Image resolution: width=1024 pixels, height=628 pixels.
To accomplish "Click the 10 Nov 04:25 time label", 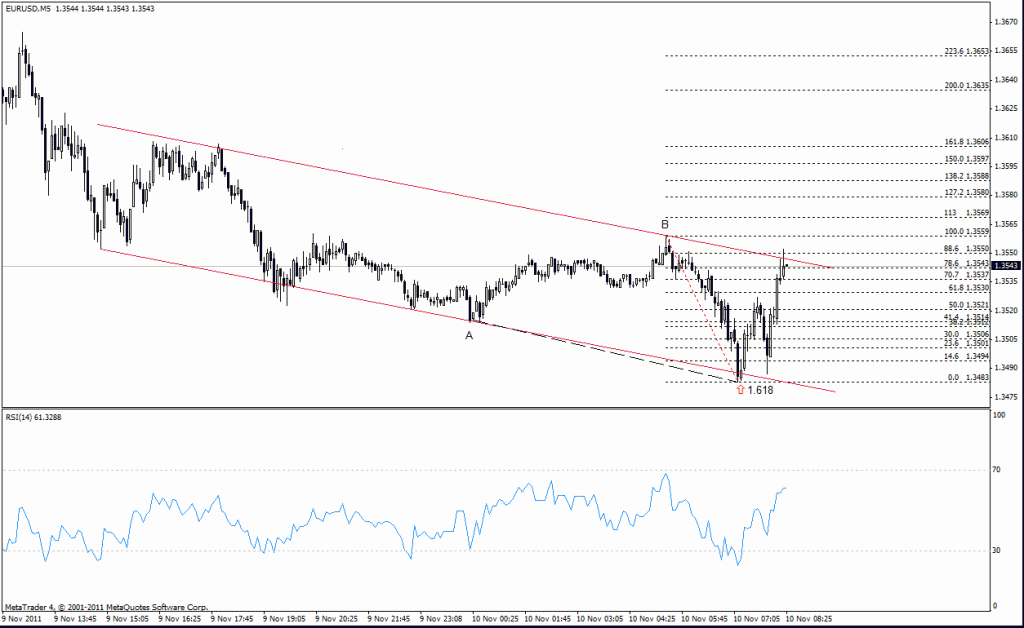I will pyautogui.click(x=652, y=618).
